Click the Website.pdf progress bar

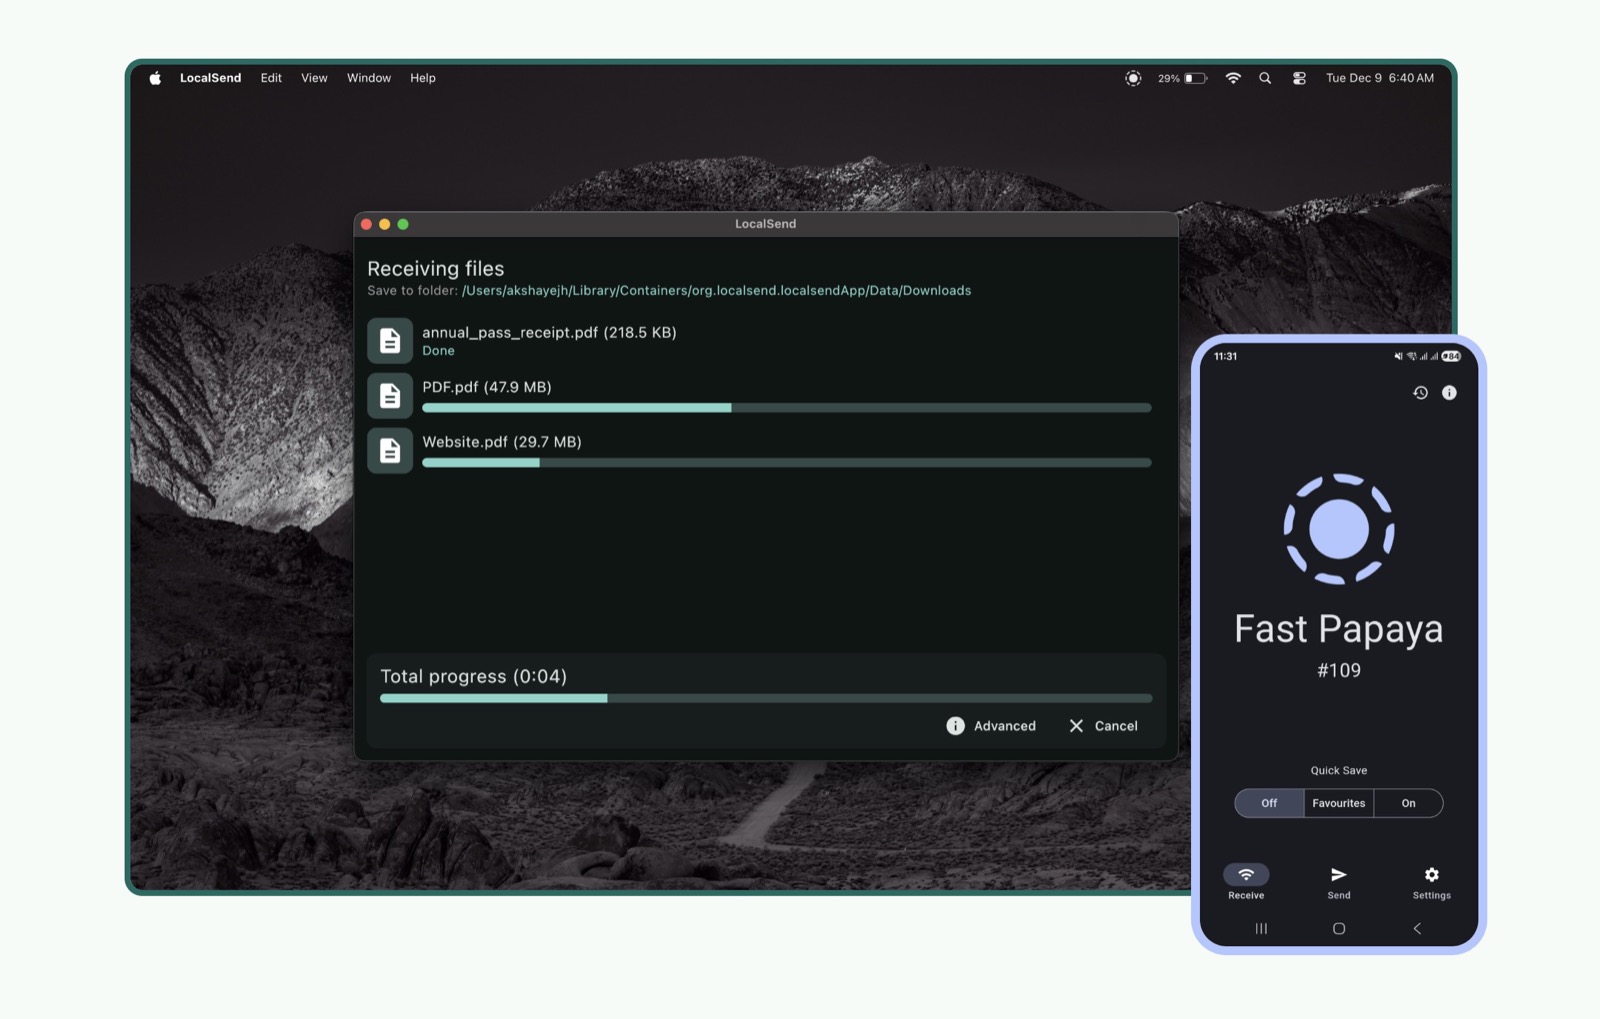point(787,463)
